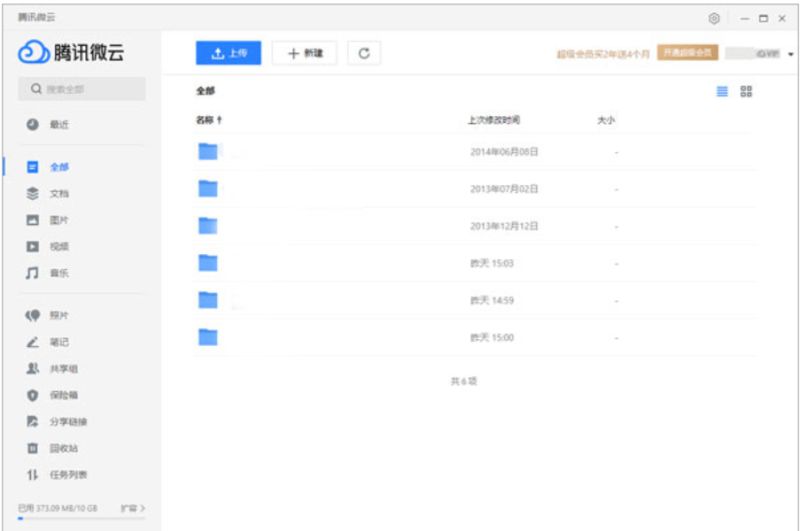Click the 扩容 expand storage link

[133, 508]
